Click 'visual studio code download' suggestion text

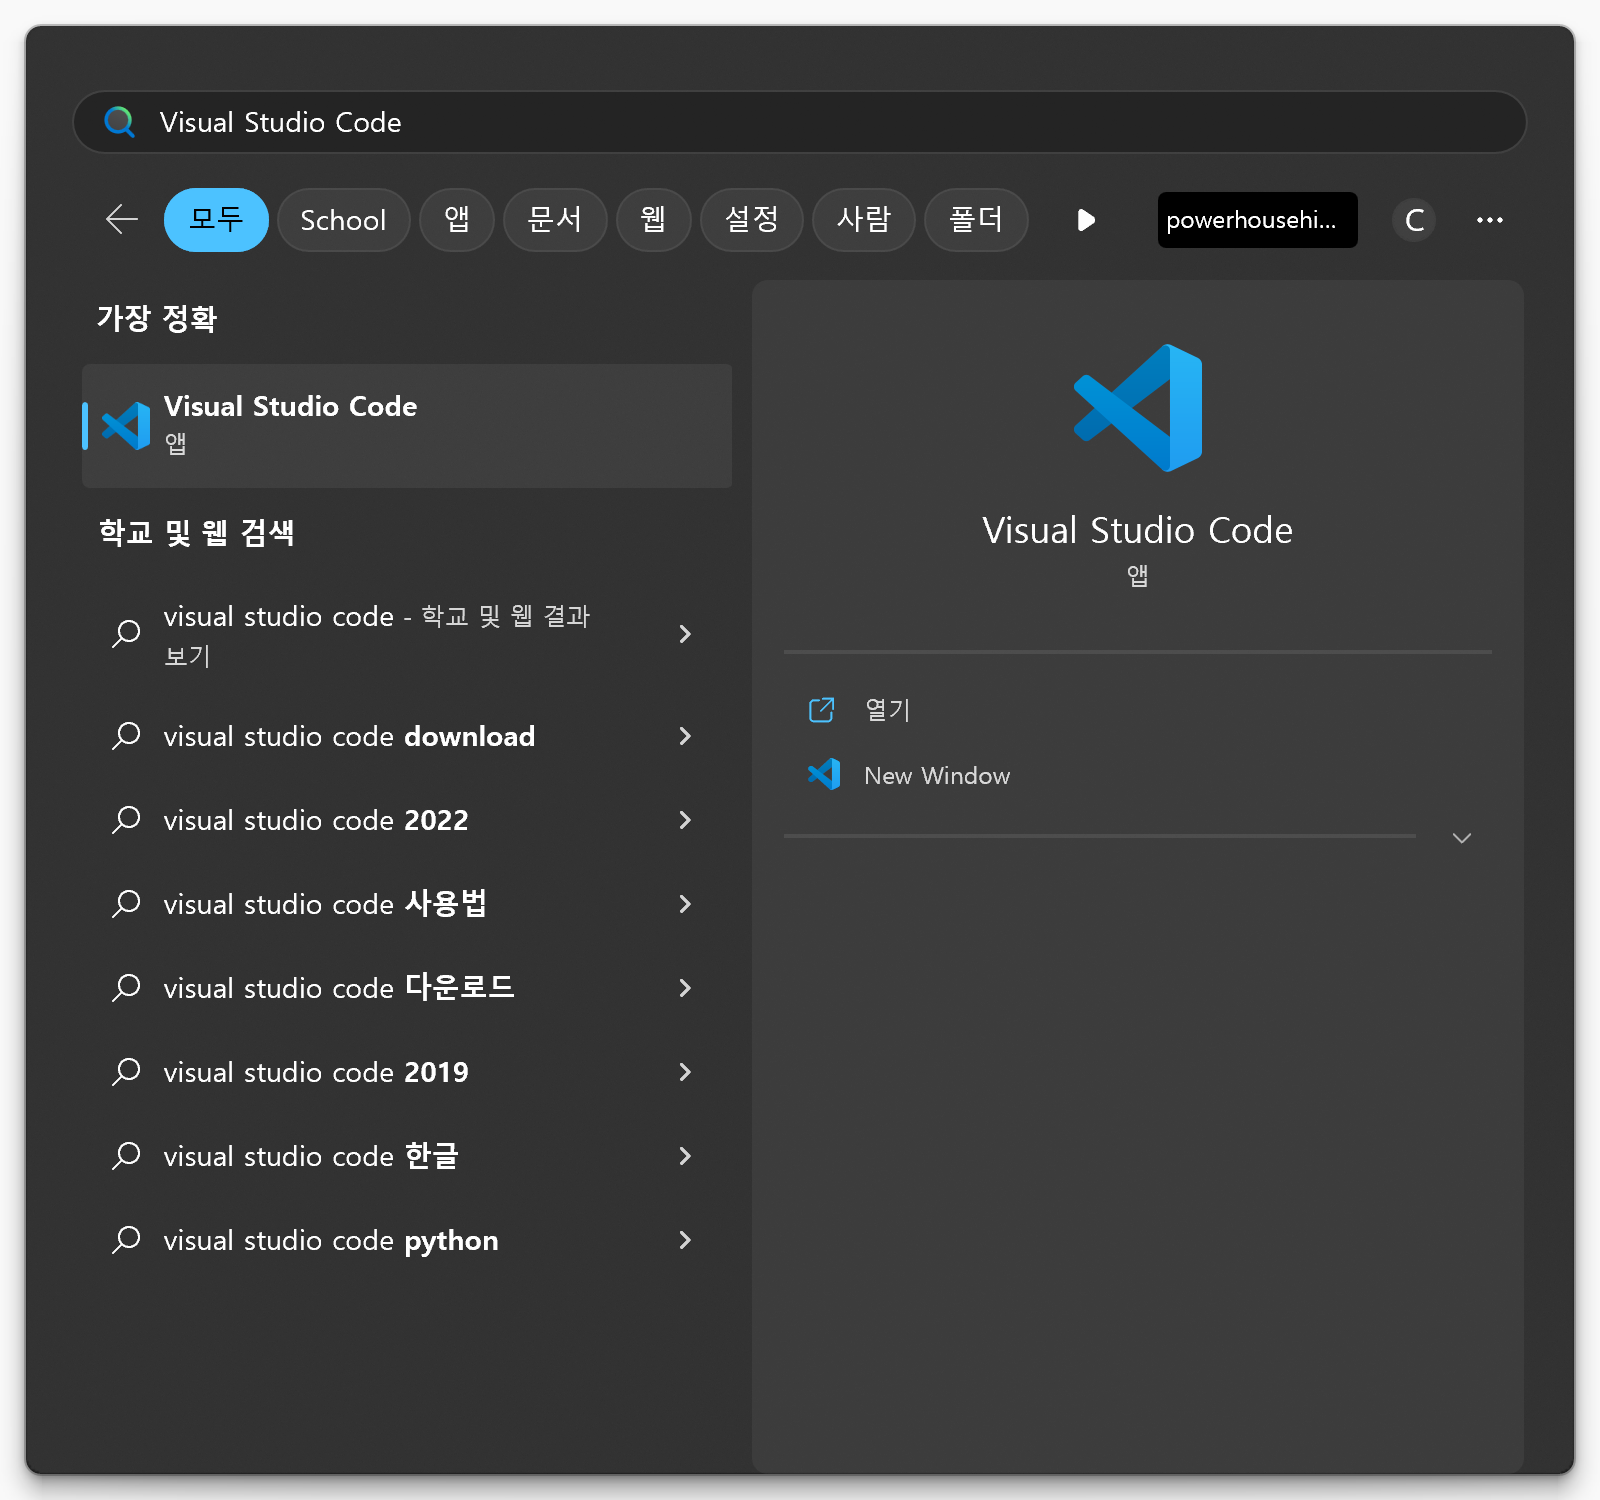pyautogui.click(x=349, y=736)
